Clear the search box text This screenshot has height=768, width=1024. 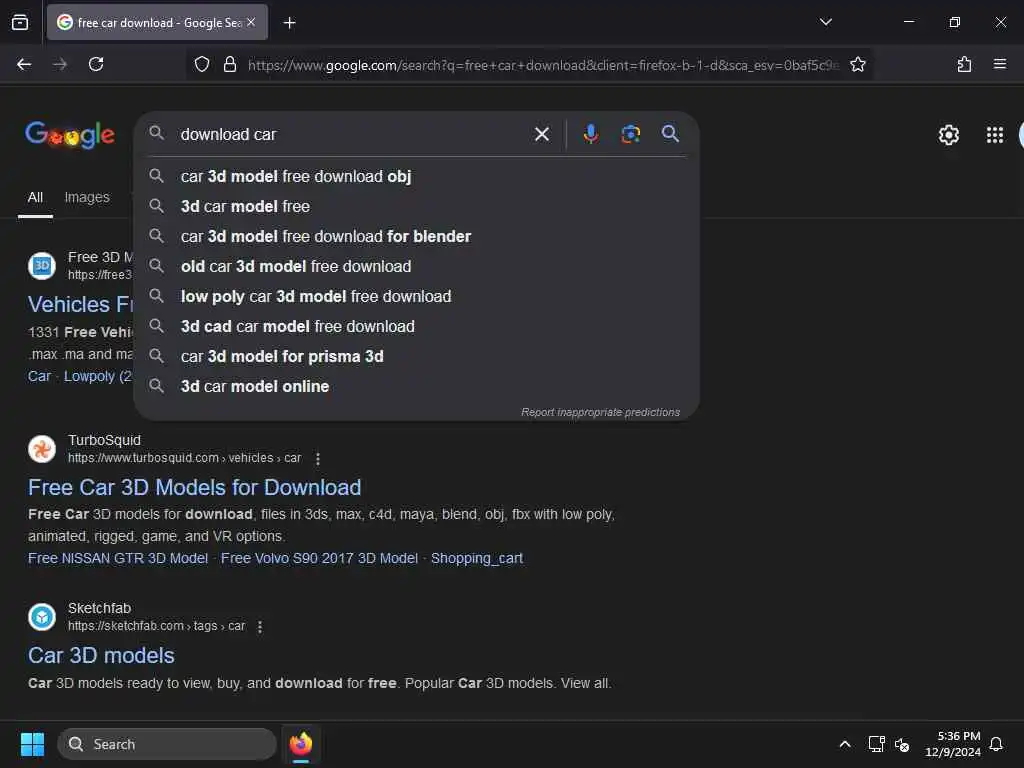541,135
